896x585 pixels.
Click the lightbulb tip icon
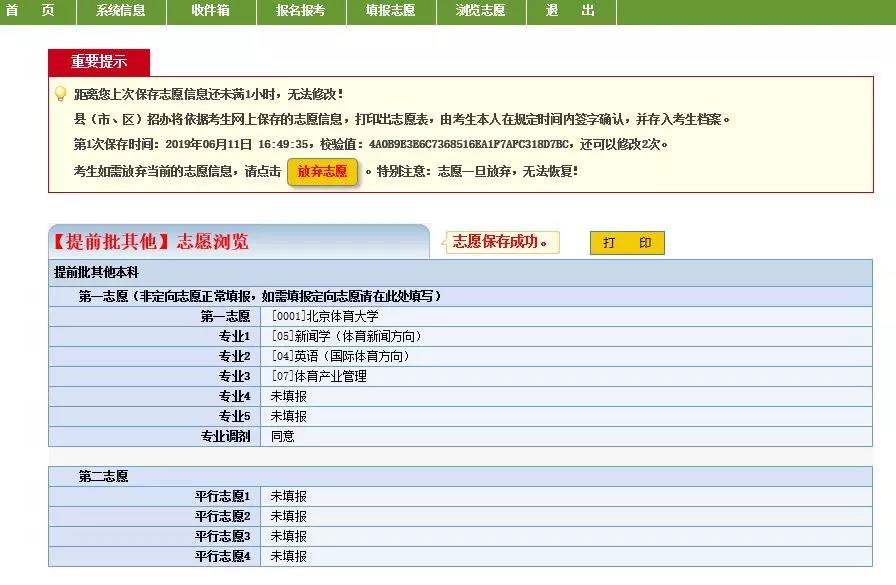60,94
